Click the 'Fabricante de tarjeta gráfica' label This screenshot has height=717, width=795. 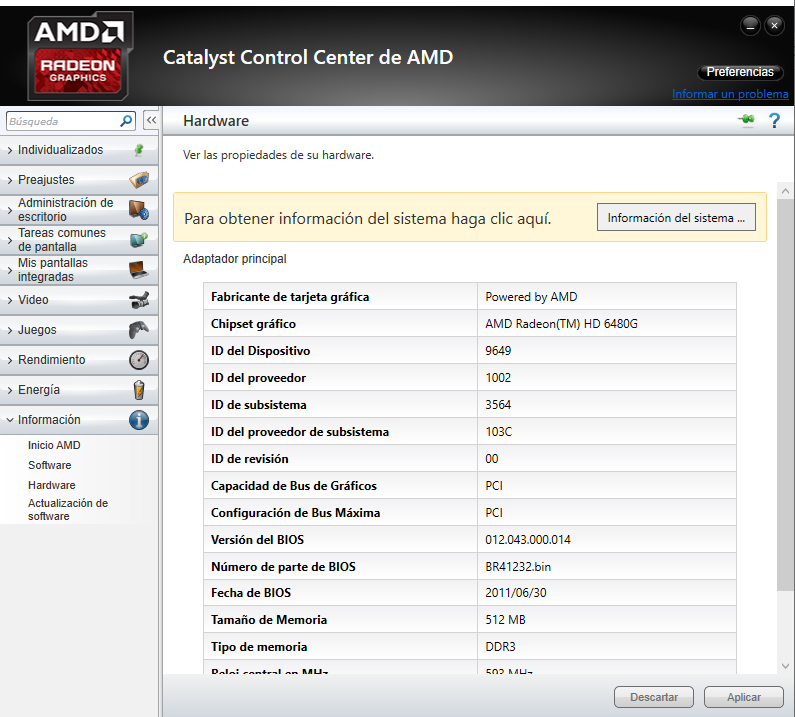pyautogui.click(x=290, y=297)
